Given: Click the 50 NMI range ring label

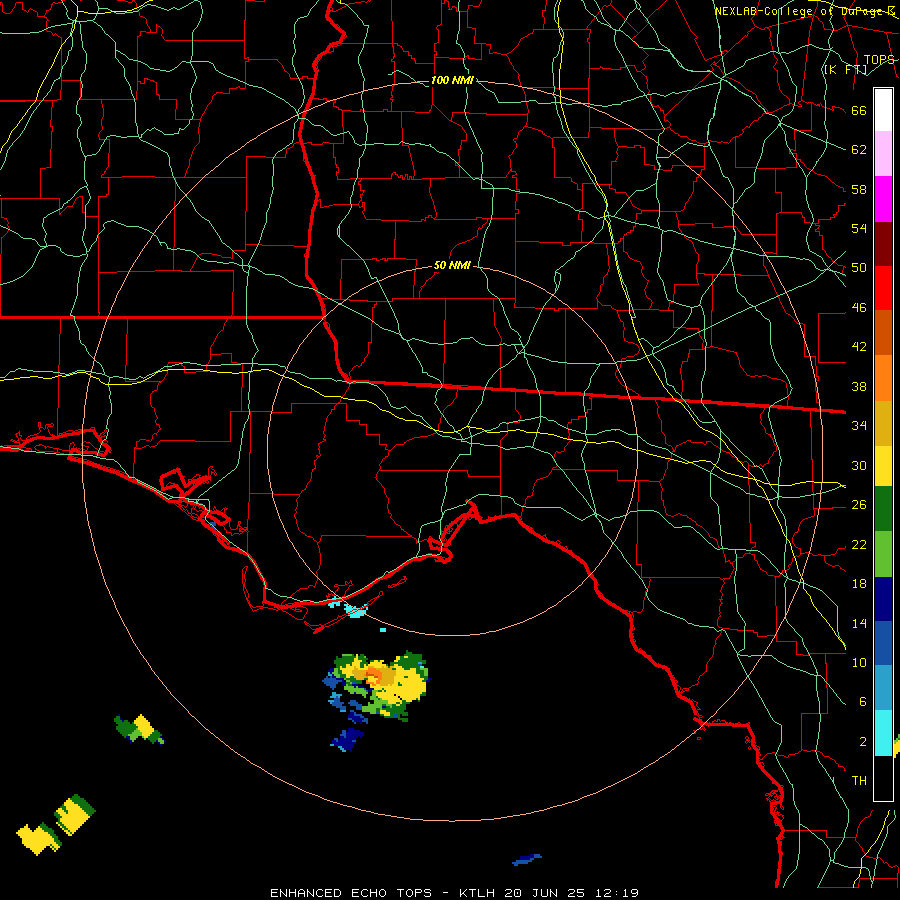Looking at the screenshot, I should click(x=452, y=265).
